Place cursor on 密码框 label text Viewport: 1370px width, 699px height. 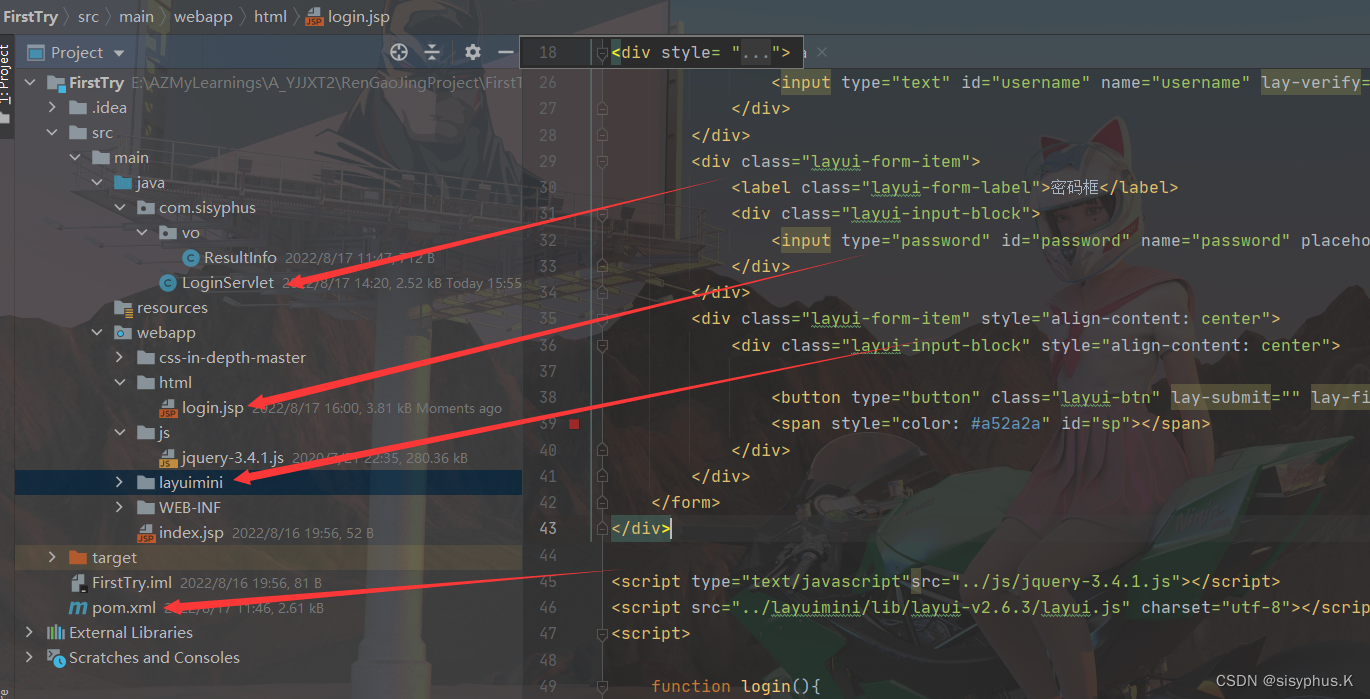1074,187
